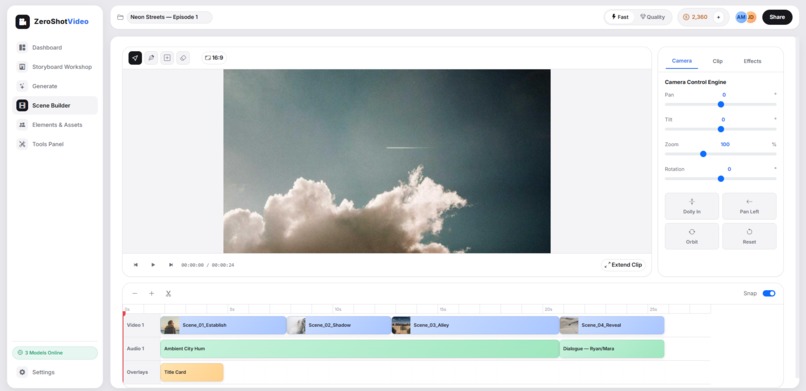Skip to the previous frame
Image resolution: width=806 pixels, height=391 pixels.
[136, 265]
